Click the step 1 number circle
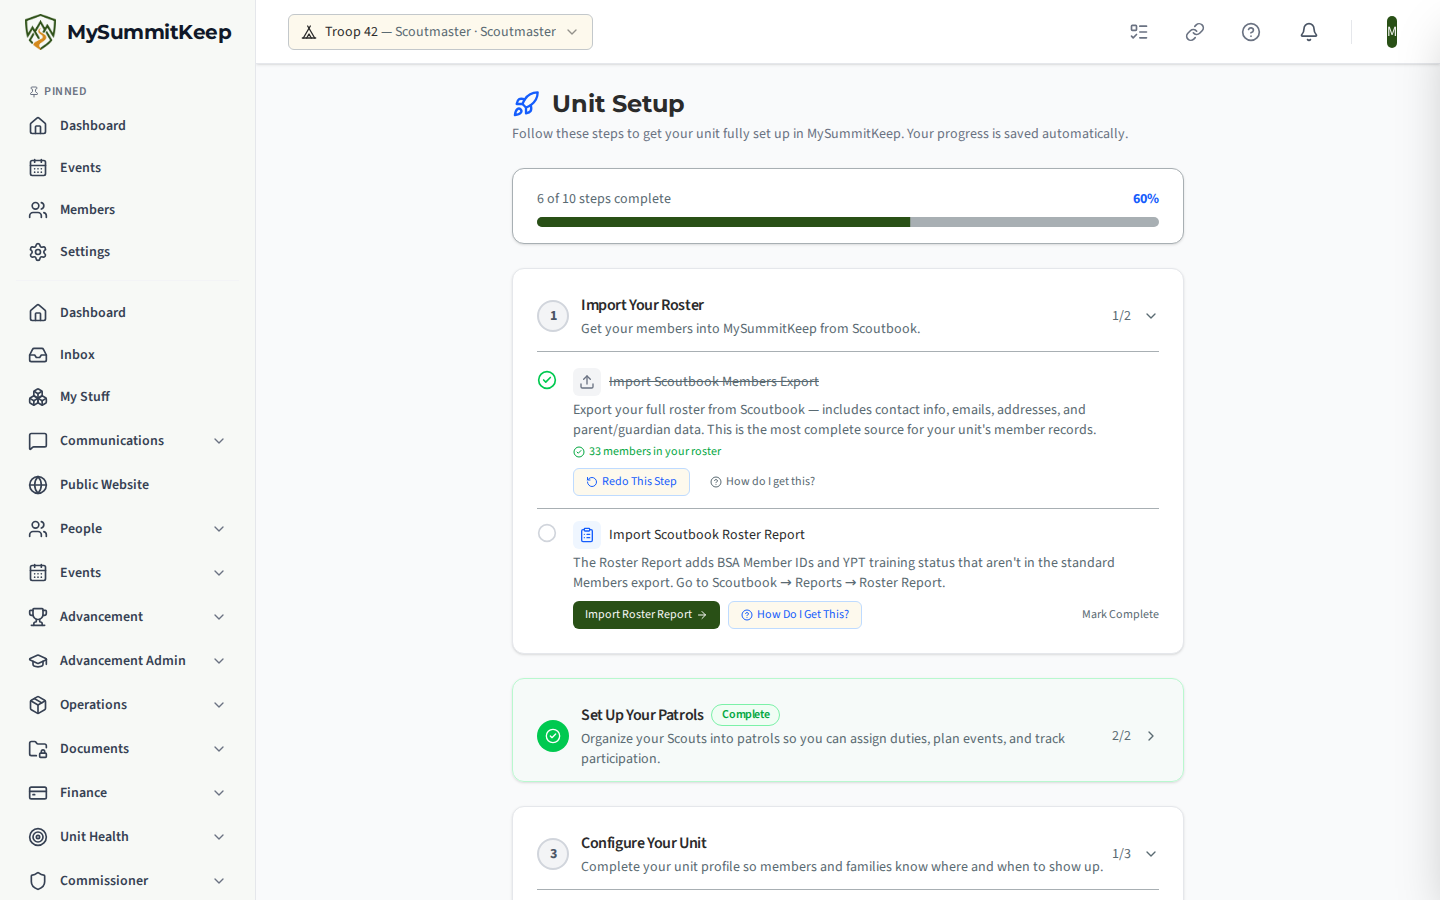This screenshot has height=900, width=1440. (553, 316)
